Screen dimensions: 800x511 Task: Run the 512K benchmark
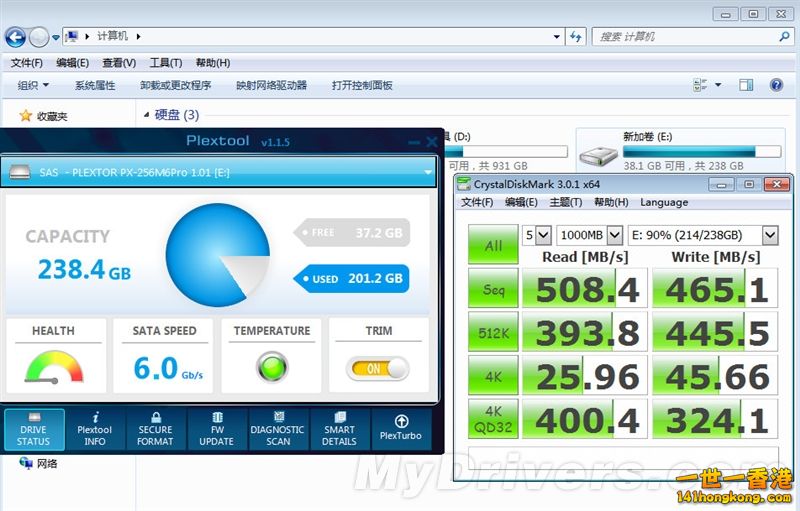click(x=493, y=332)
